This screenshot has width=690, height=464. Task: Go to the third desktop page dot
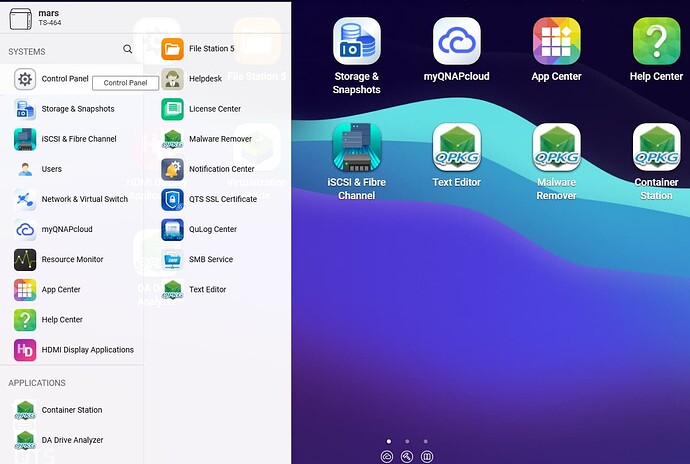point(426,441)
